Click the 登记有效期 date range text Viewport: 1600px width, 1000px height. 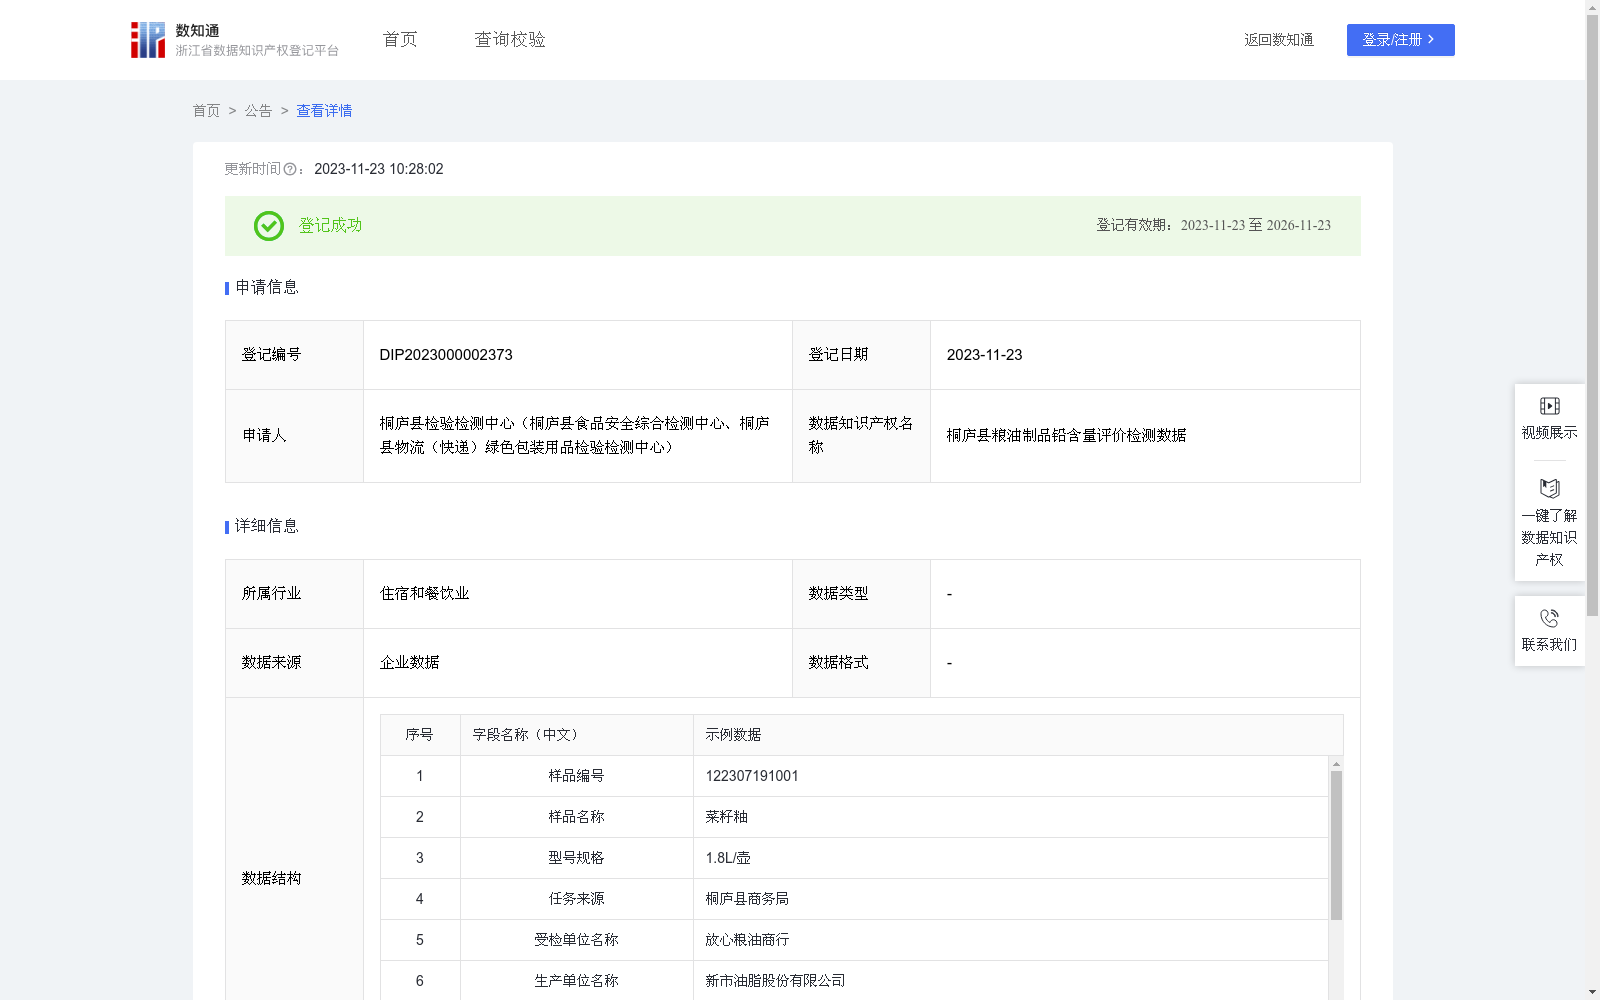pos(1213,226)
